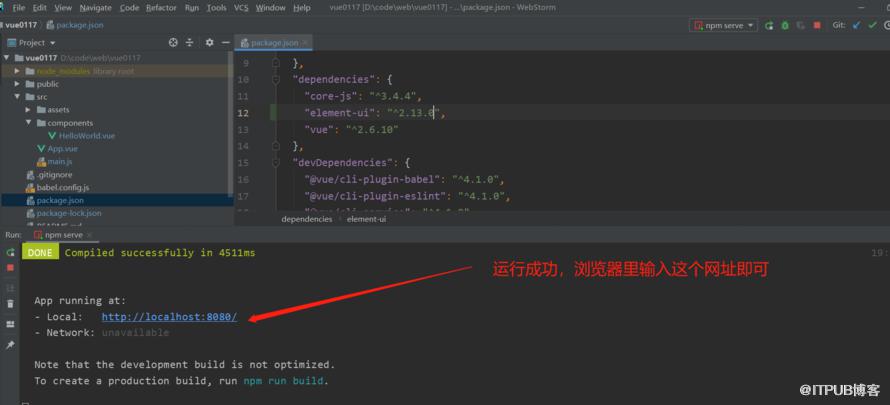Screen dimensions: 890x405
Task: Select babel.config.js in the project tree
Action: (x=62, y=187)
